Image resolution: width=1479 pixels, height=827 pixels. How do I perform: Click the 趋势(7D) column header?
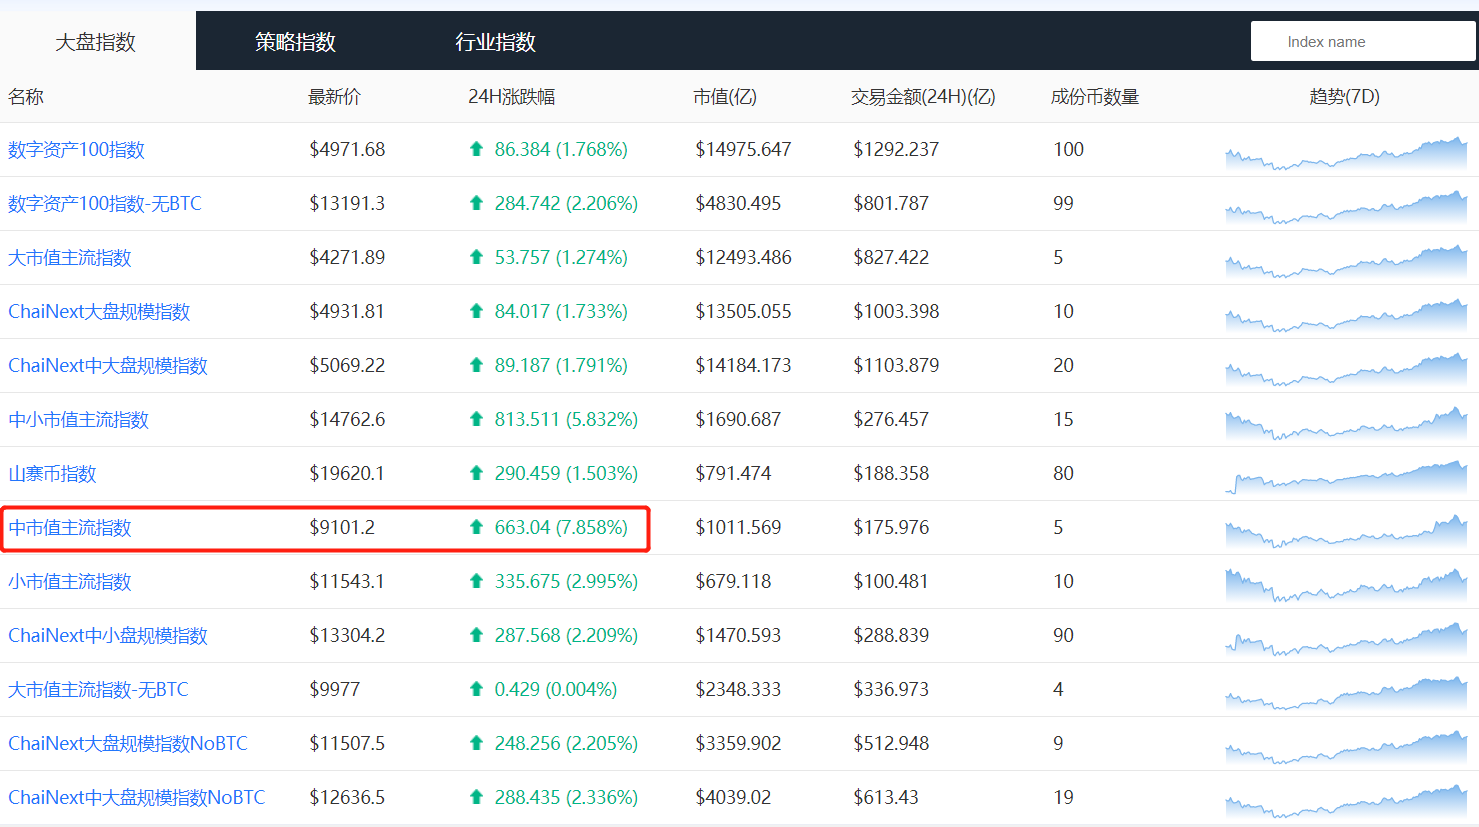point(1344,97)
